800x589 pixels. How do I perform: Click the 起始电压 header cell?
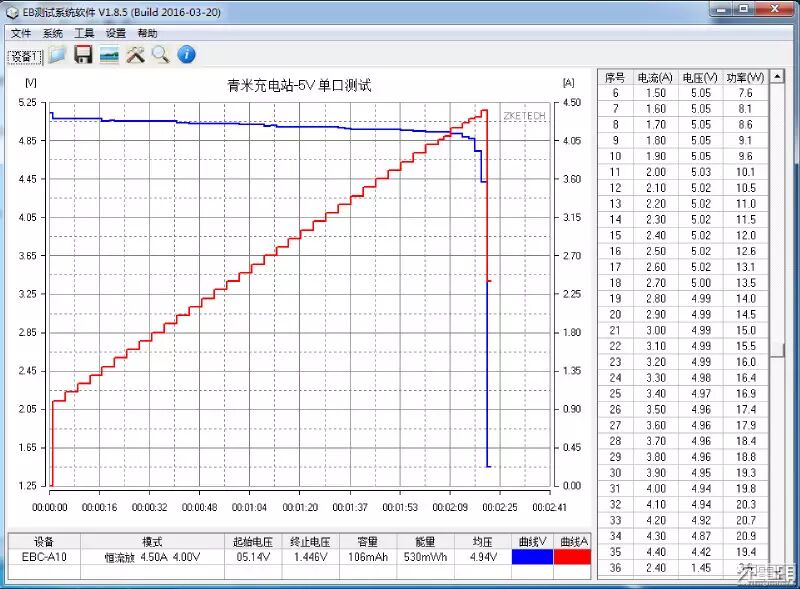click(x=253, y=542)
